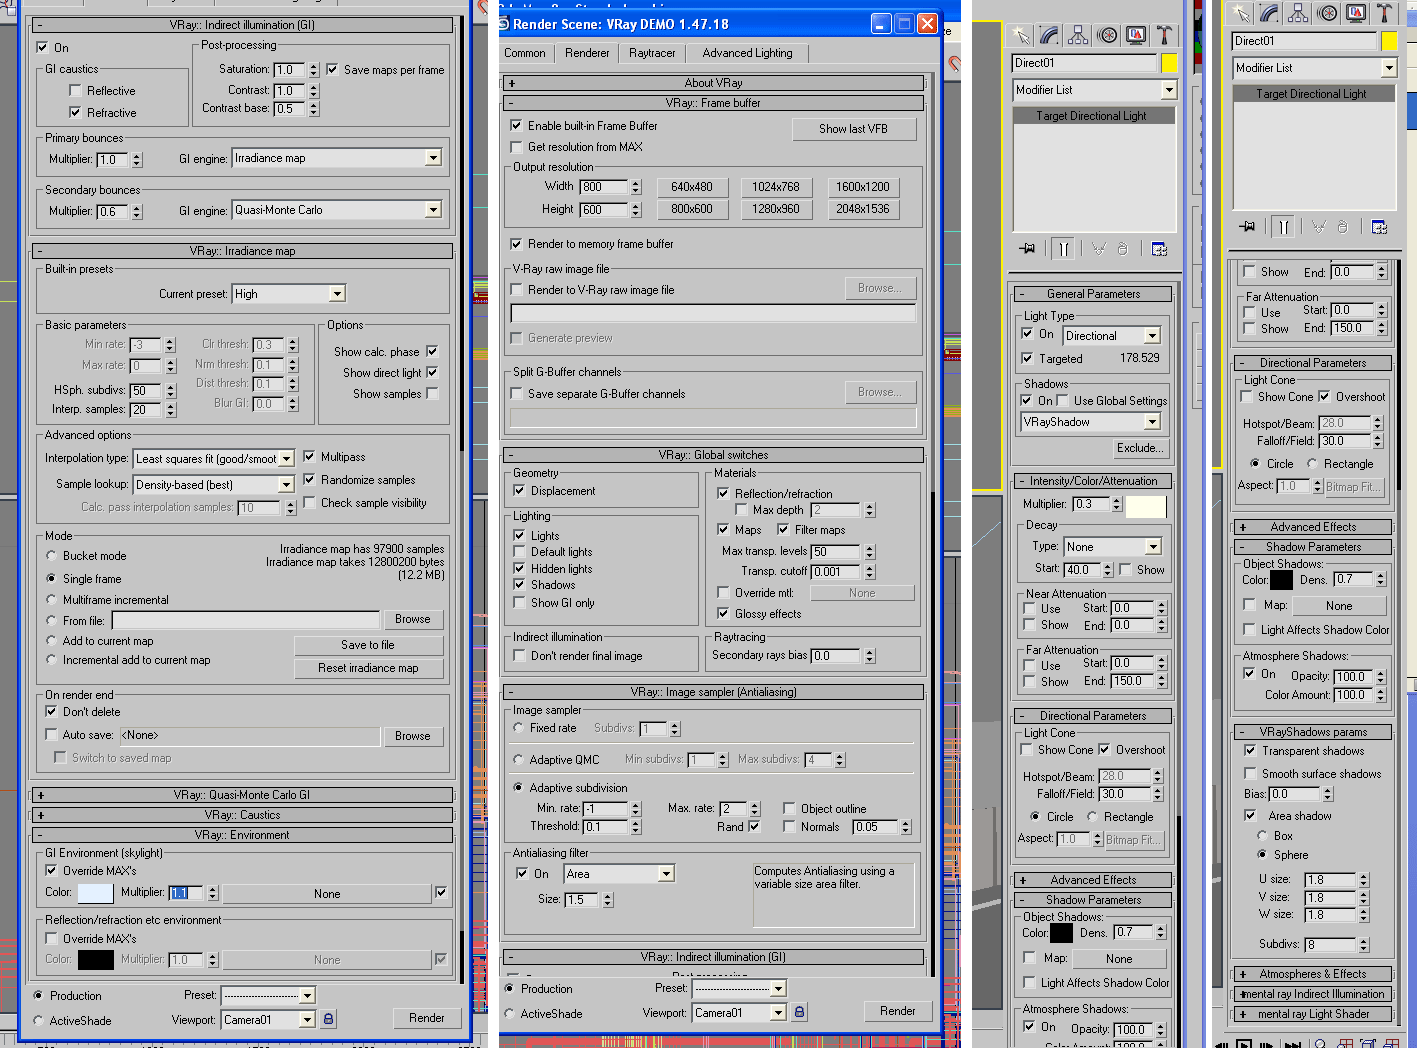Click Pin Stack in the General Parameters panel
The width and height of the screenshot is (1417, 1048).
1026,249
